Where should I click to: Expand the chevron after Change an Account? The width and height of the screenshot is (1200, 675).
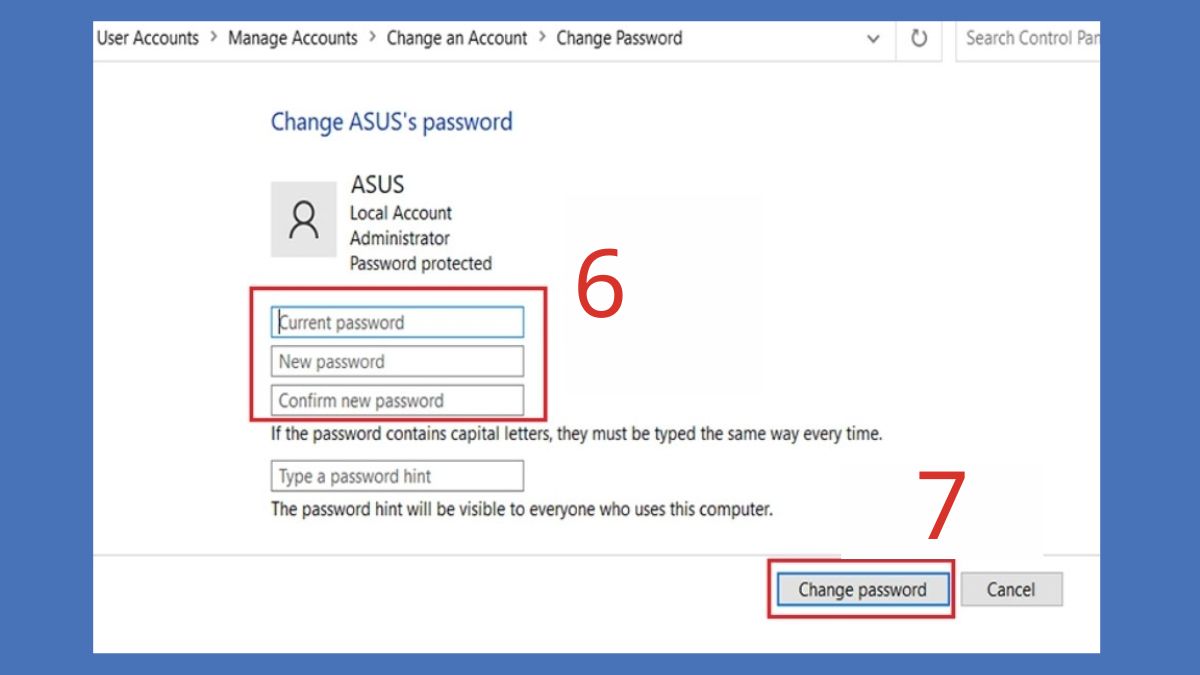coord(542,38)
